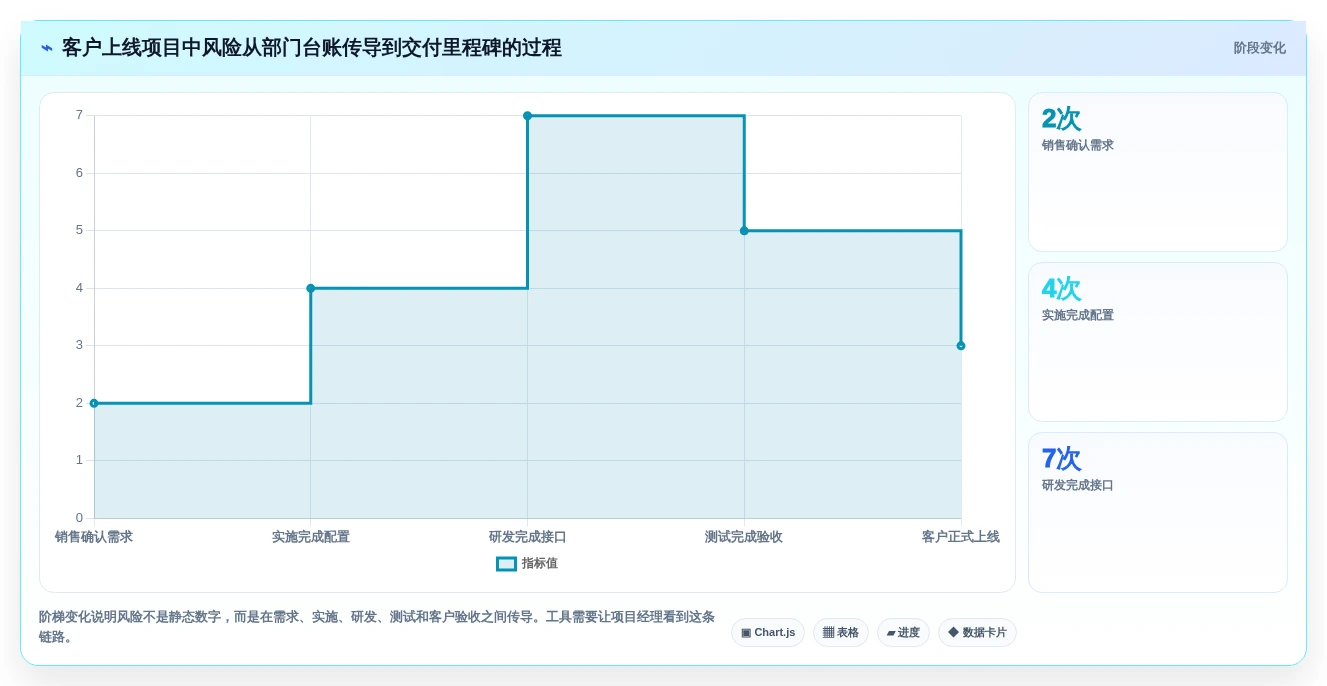1327x686 pixels.
Task: Open the 4次 实施完成配置 data card
Action: coord(1158,342)
